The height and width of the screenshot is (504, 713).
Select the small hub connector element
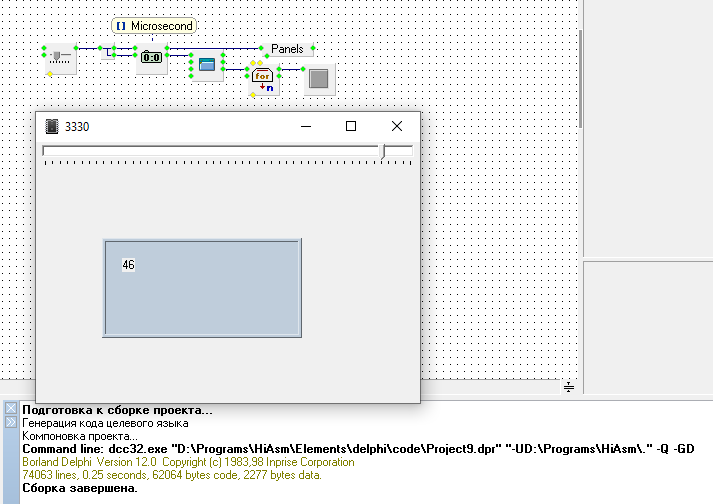coord(108,52)
